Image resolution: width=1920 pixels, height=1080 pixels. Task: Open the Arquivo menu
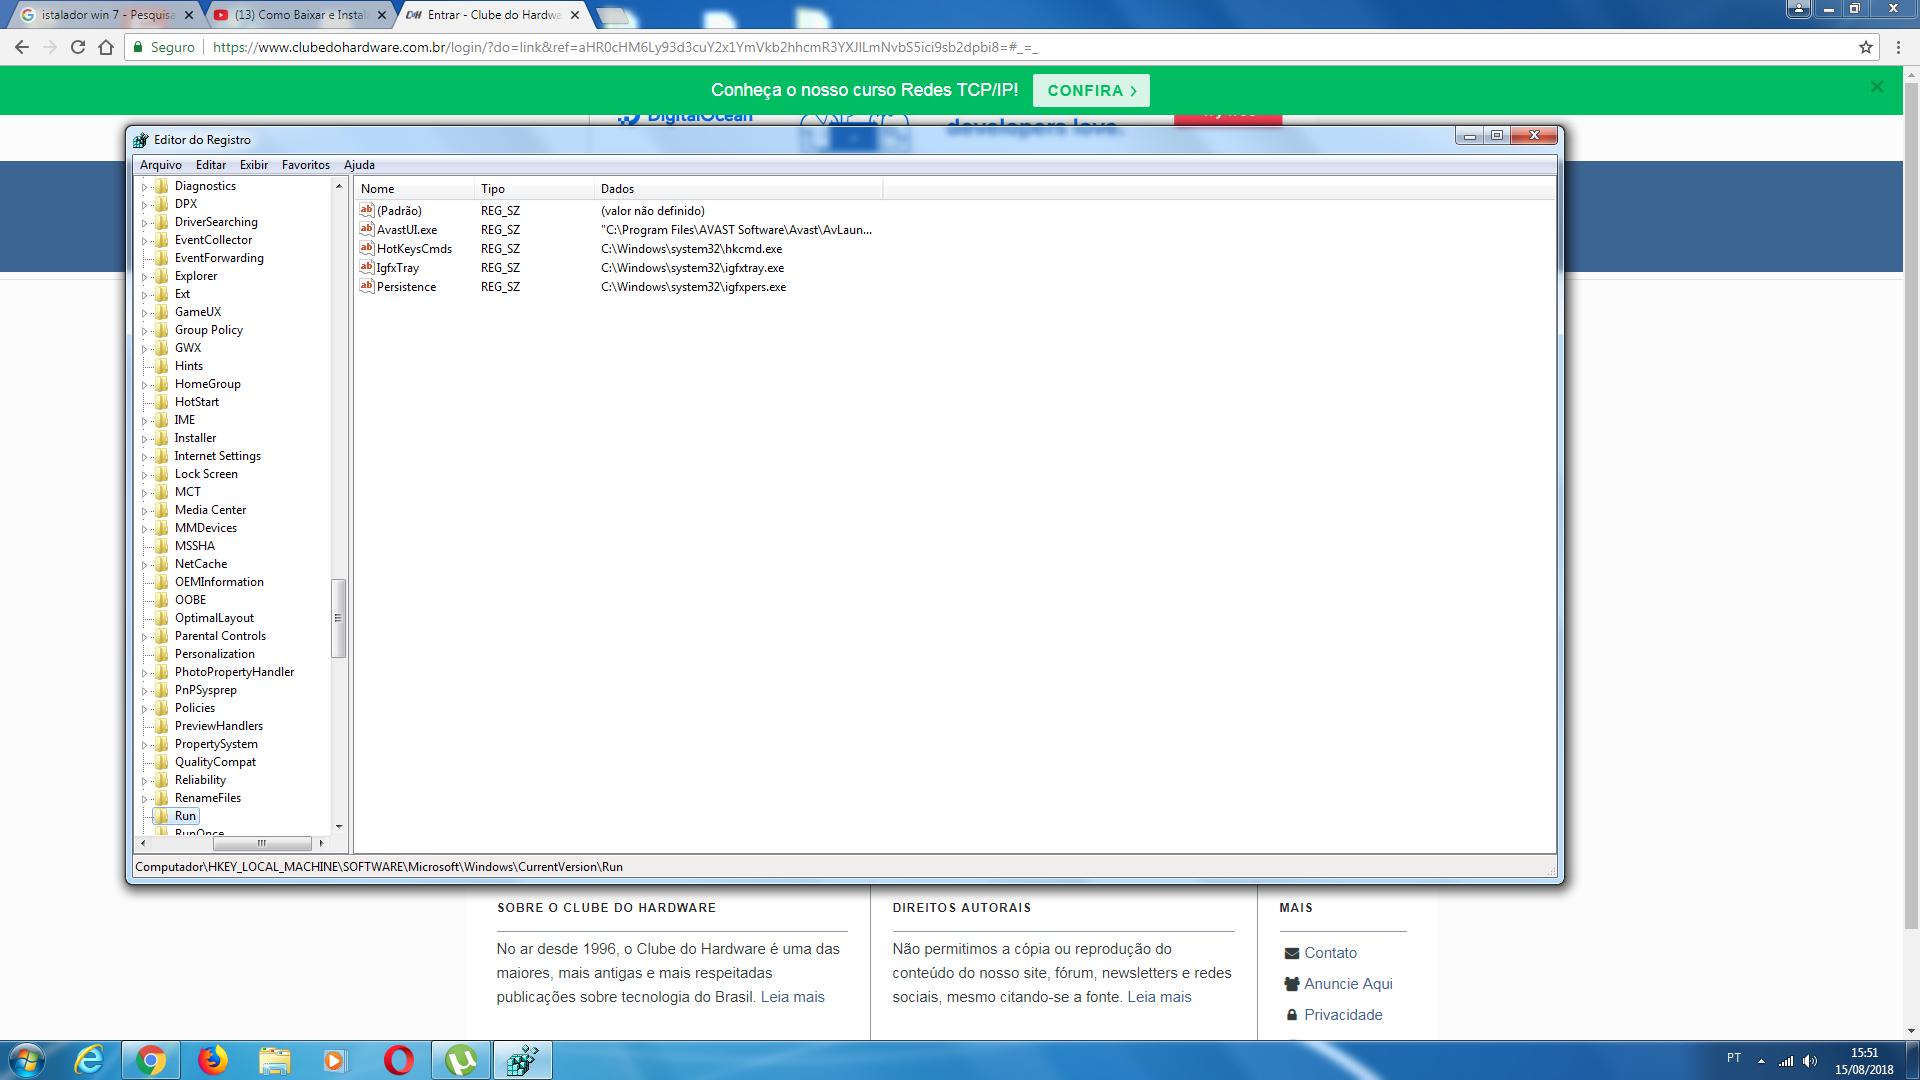161,165
